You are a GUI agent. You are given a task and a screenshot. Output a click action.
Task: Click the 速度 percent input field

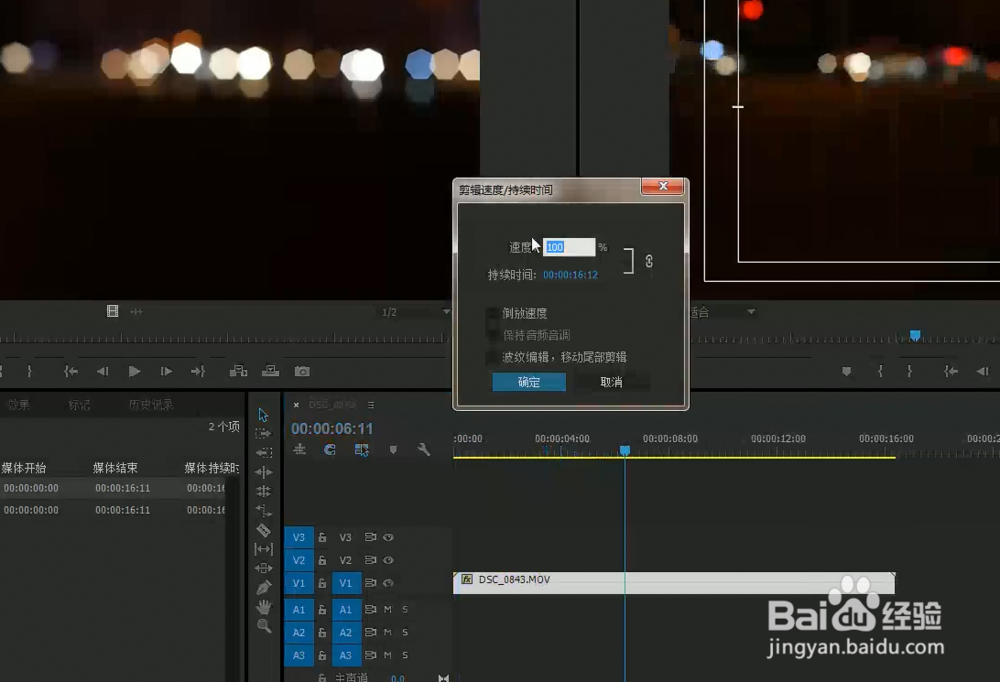pos(569,247)
